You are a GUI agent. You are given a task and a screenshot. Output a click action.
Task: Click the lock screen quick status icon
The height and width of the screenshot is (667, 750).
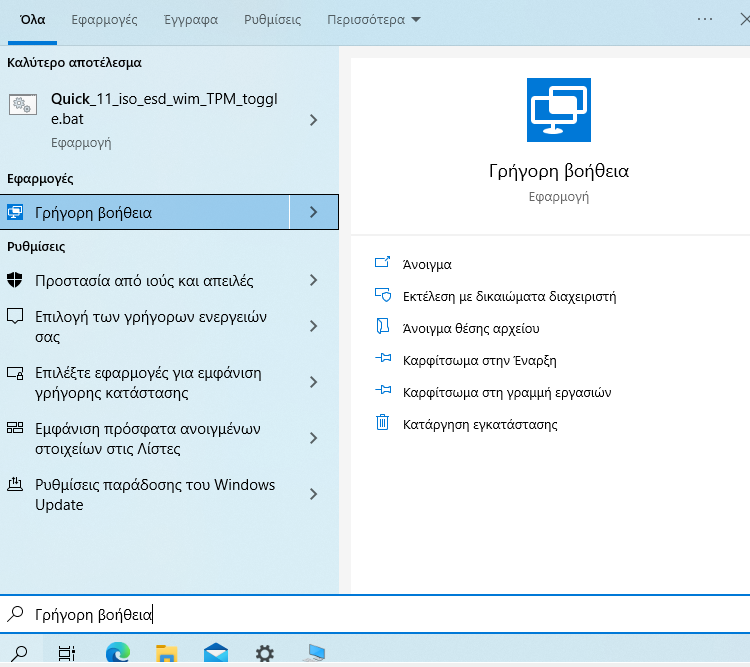pos(15,373)
